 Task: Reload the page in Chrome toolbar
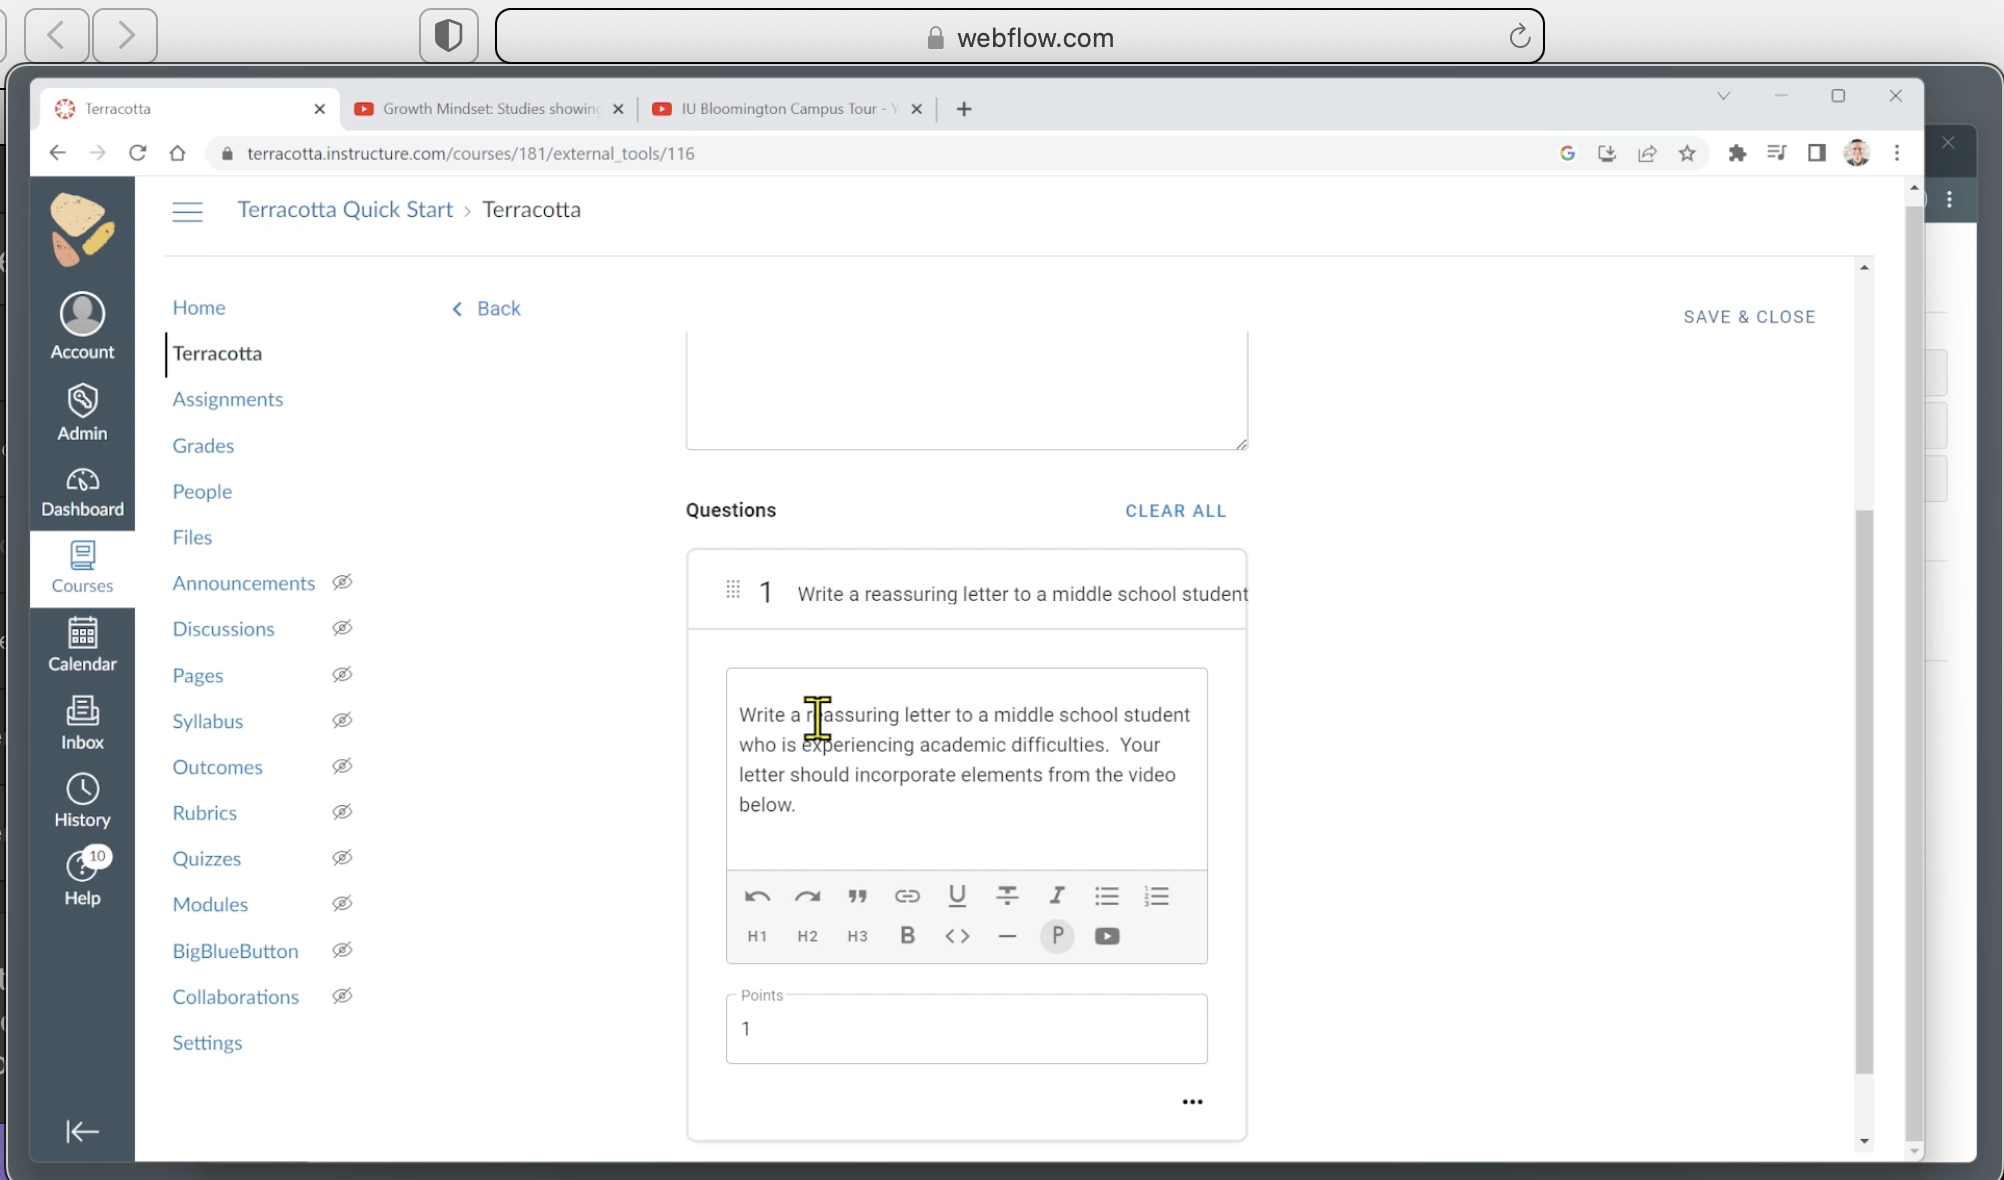[138, 153]
